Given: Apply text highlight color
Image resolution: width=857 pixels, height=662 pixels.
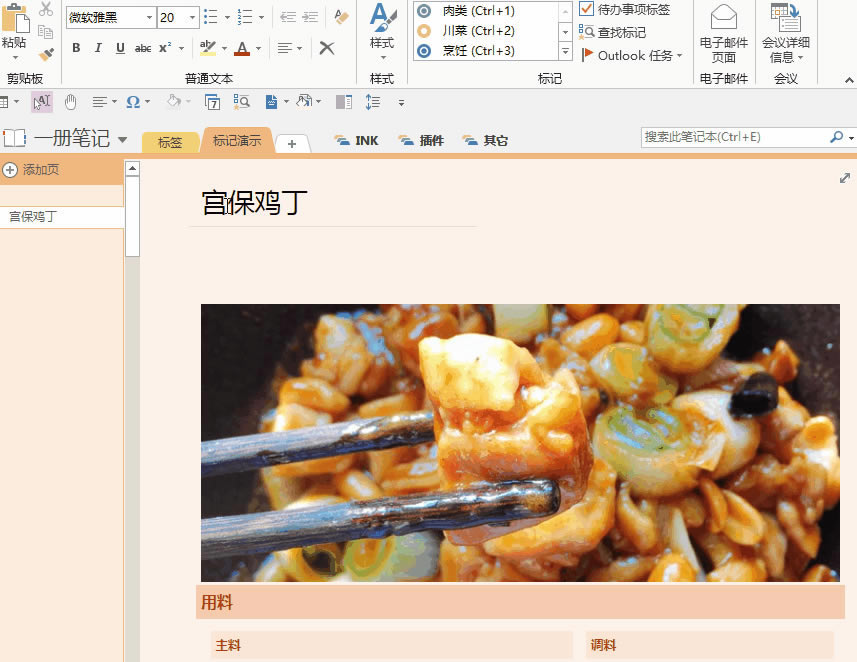Looking at the screenshot, I should 207,48.
